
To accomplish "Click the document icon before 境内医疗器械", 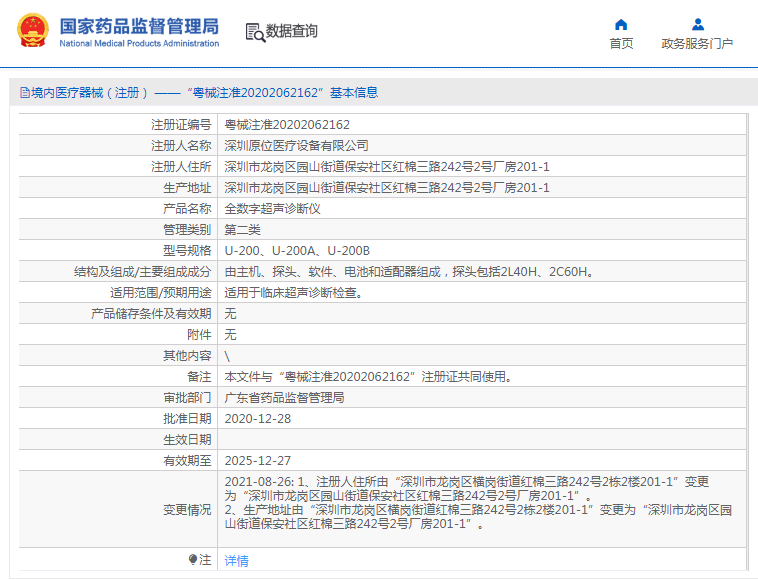I will coord(25,92).
